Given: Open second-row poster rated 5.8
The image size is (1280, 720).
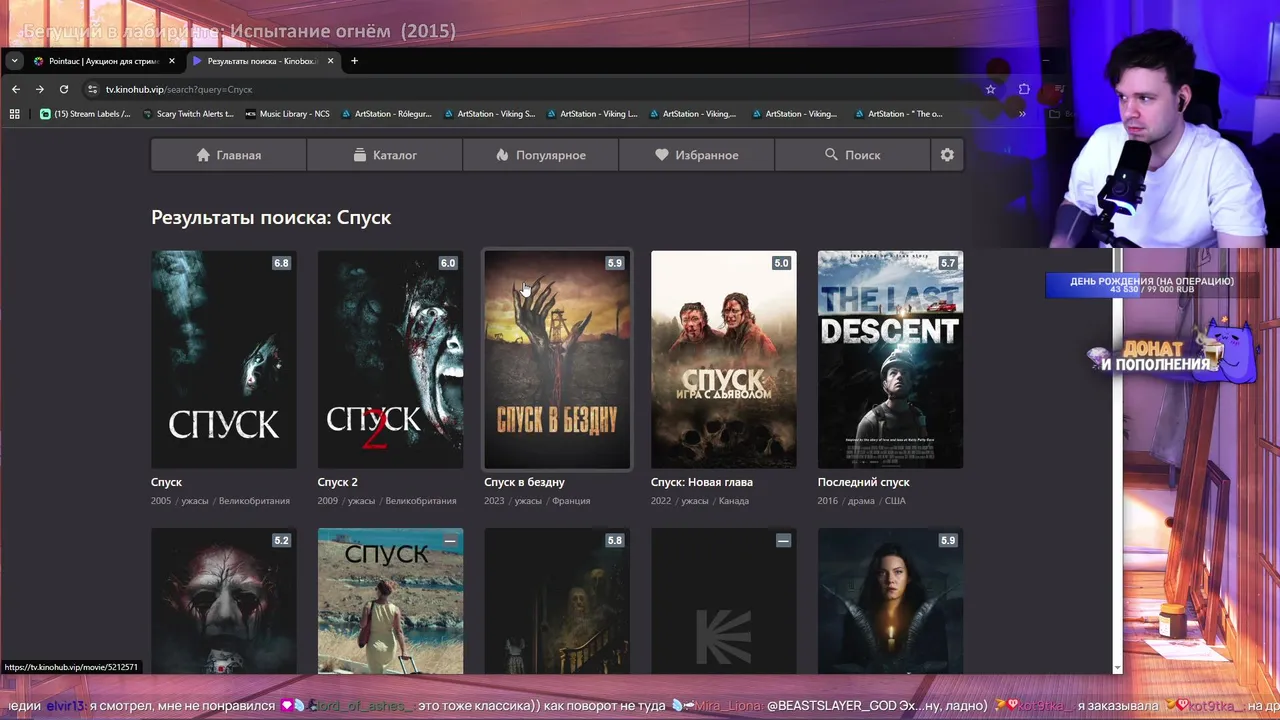Looking at the screenshot, I should click(x=557, y=601).
